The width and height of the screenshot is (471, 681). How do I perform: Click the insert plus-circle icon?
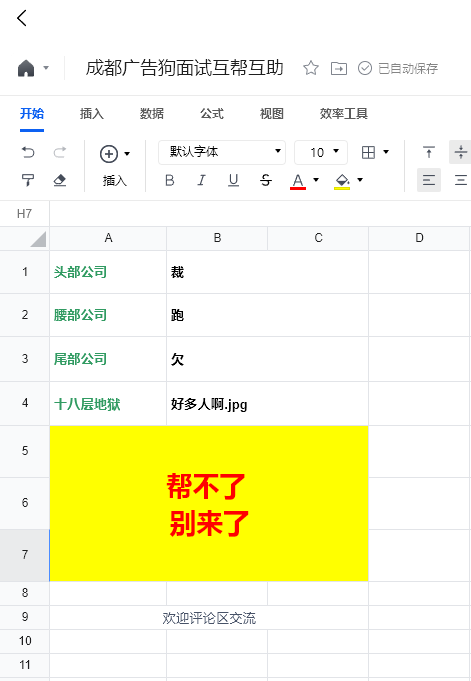[109, 154]
